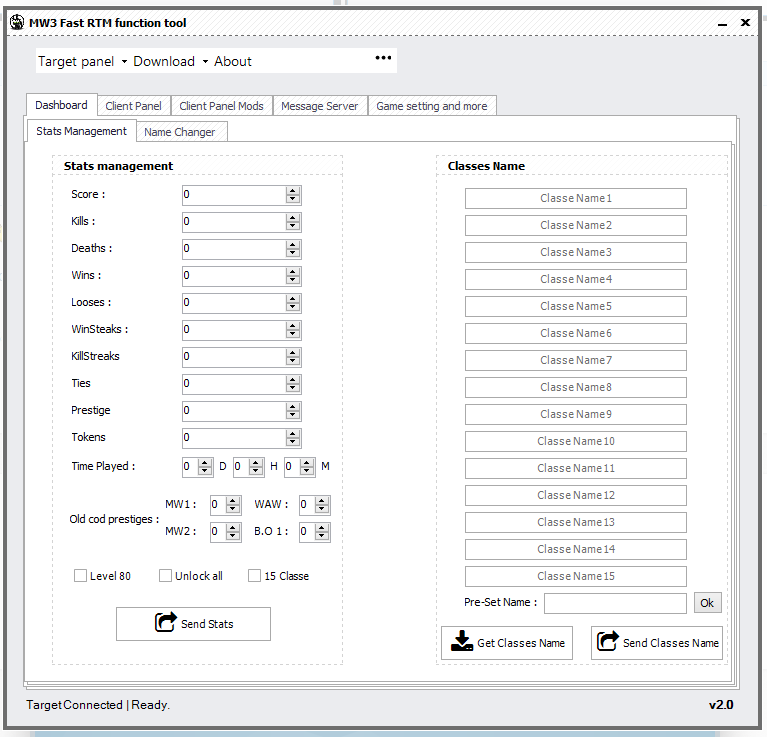Click the Classe Name3 field
The image size is (767, 737).
pos(576,252)
